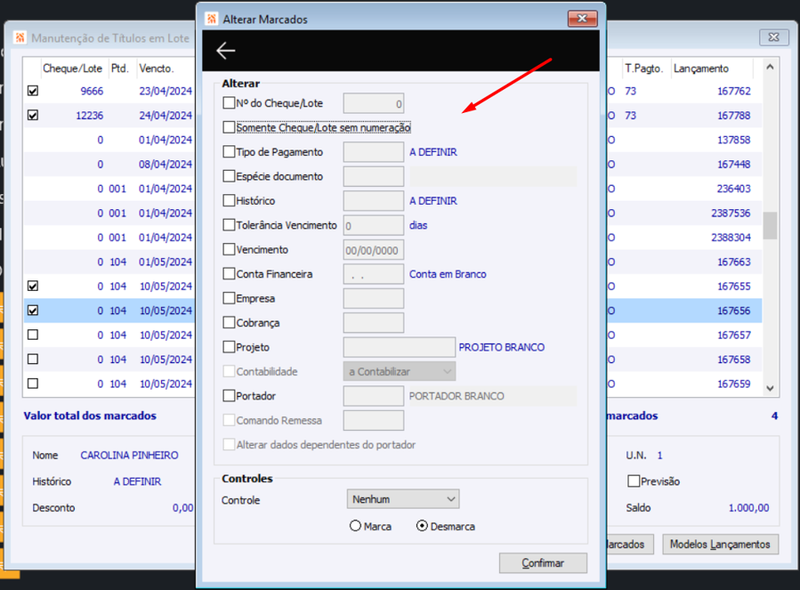Tick the Tipo de Pagamento checkbox
The image size is (800, 590).
(229, 152)
